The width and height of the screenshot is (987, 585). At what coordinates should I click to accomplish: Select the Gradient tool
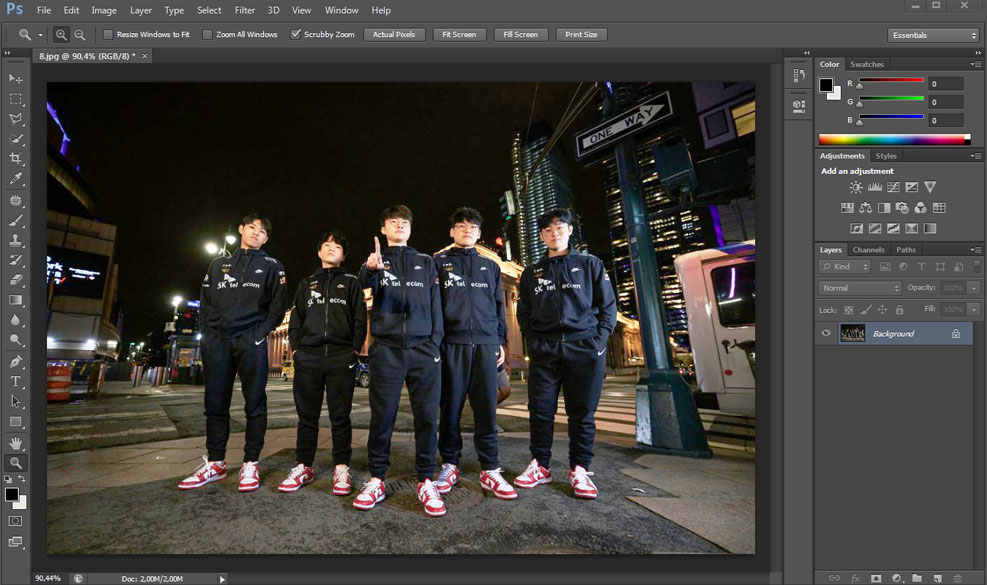tap(16, 300)
